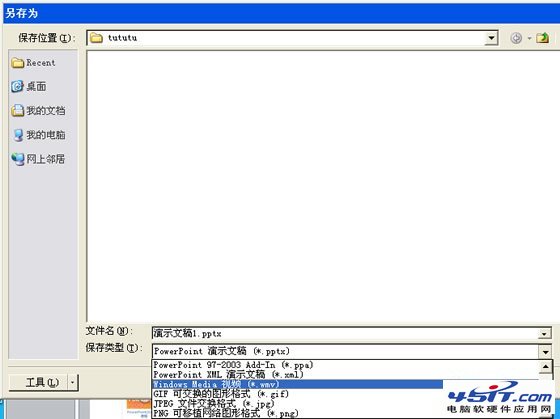The width and height of the screenshot is (560, 419).
Task: Click the back navigation arrow icon
Action: pos(516,38)
